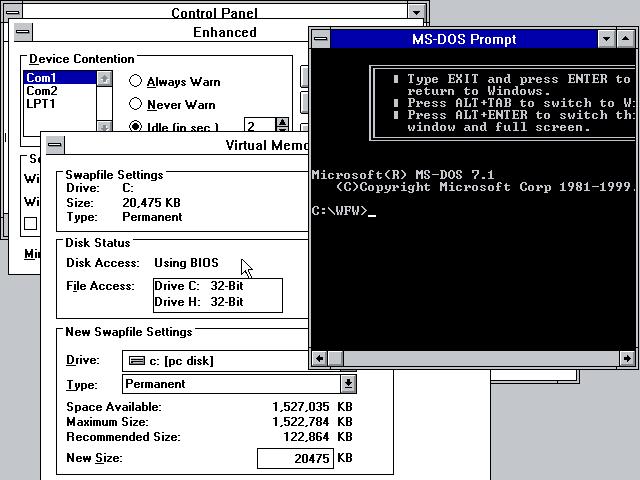Click the MS-DOS Prompt horizontal scroll thumb
The width and height of the screenshot is (640, 480).
click(x=336, y=359)
